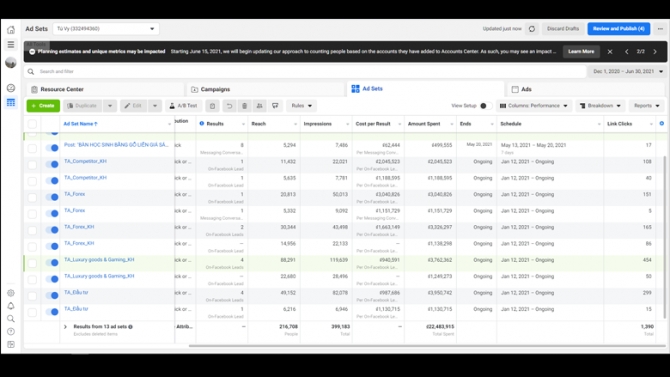
Task: Open the Reports dropdown
Action: [x=646, y=106]
